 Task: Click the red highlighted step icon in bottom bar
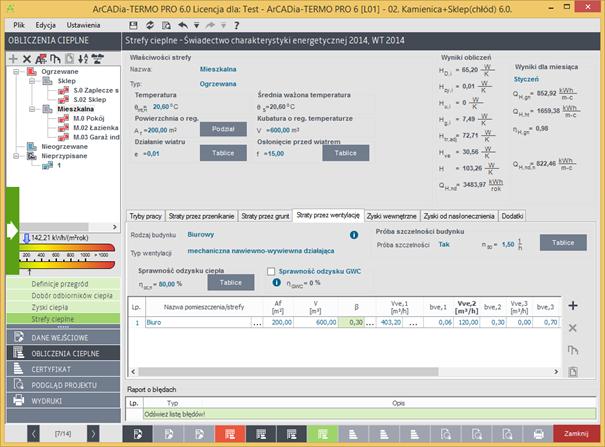(230, 434)
